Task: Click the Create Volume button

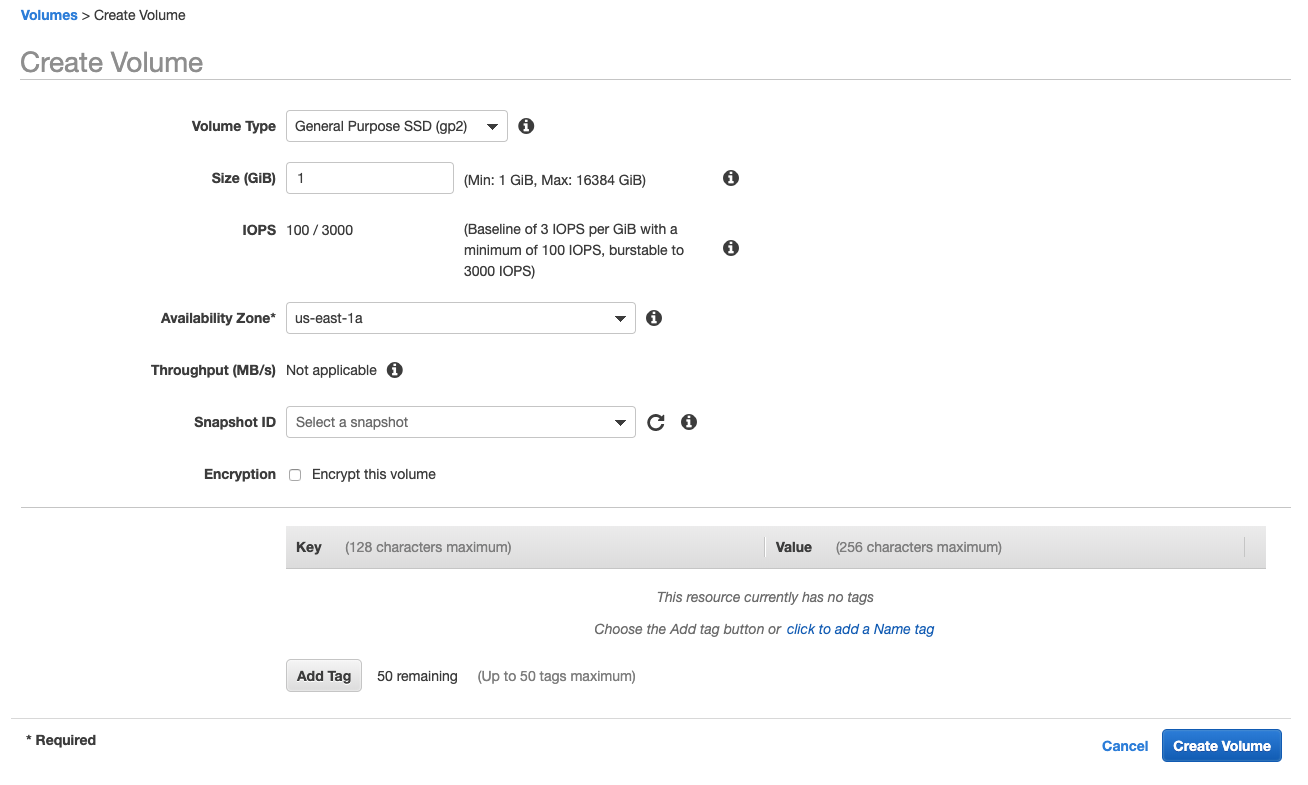Action: coord(1221,746)
